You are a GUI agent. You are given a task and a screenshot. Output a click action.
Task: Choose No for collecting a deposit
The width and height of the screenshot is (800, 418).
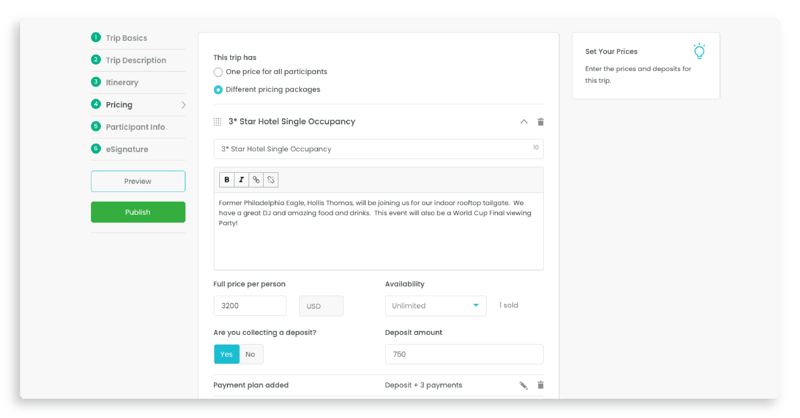click(x=251, y=354)
